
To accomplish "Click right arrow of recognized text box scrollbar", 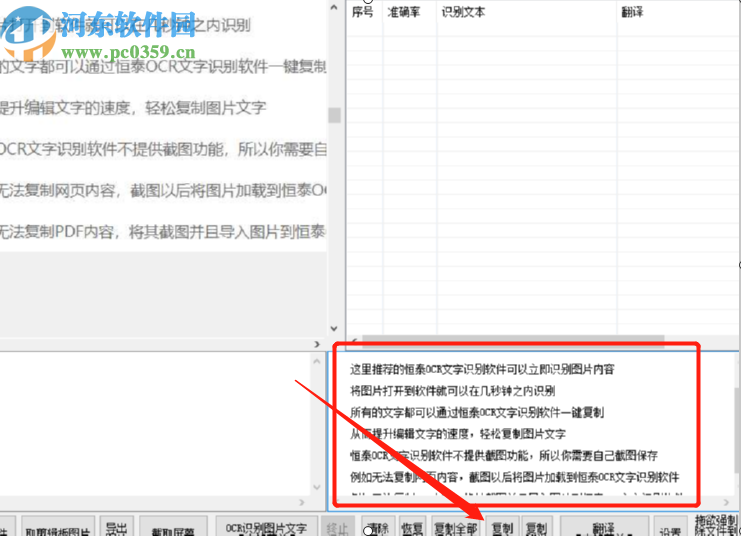I will coord(726,502).
